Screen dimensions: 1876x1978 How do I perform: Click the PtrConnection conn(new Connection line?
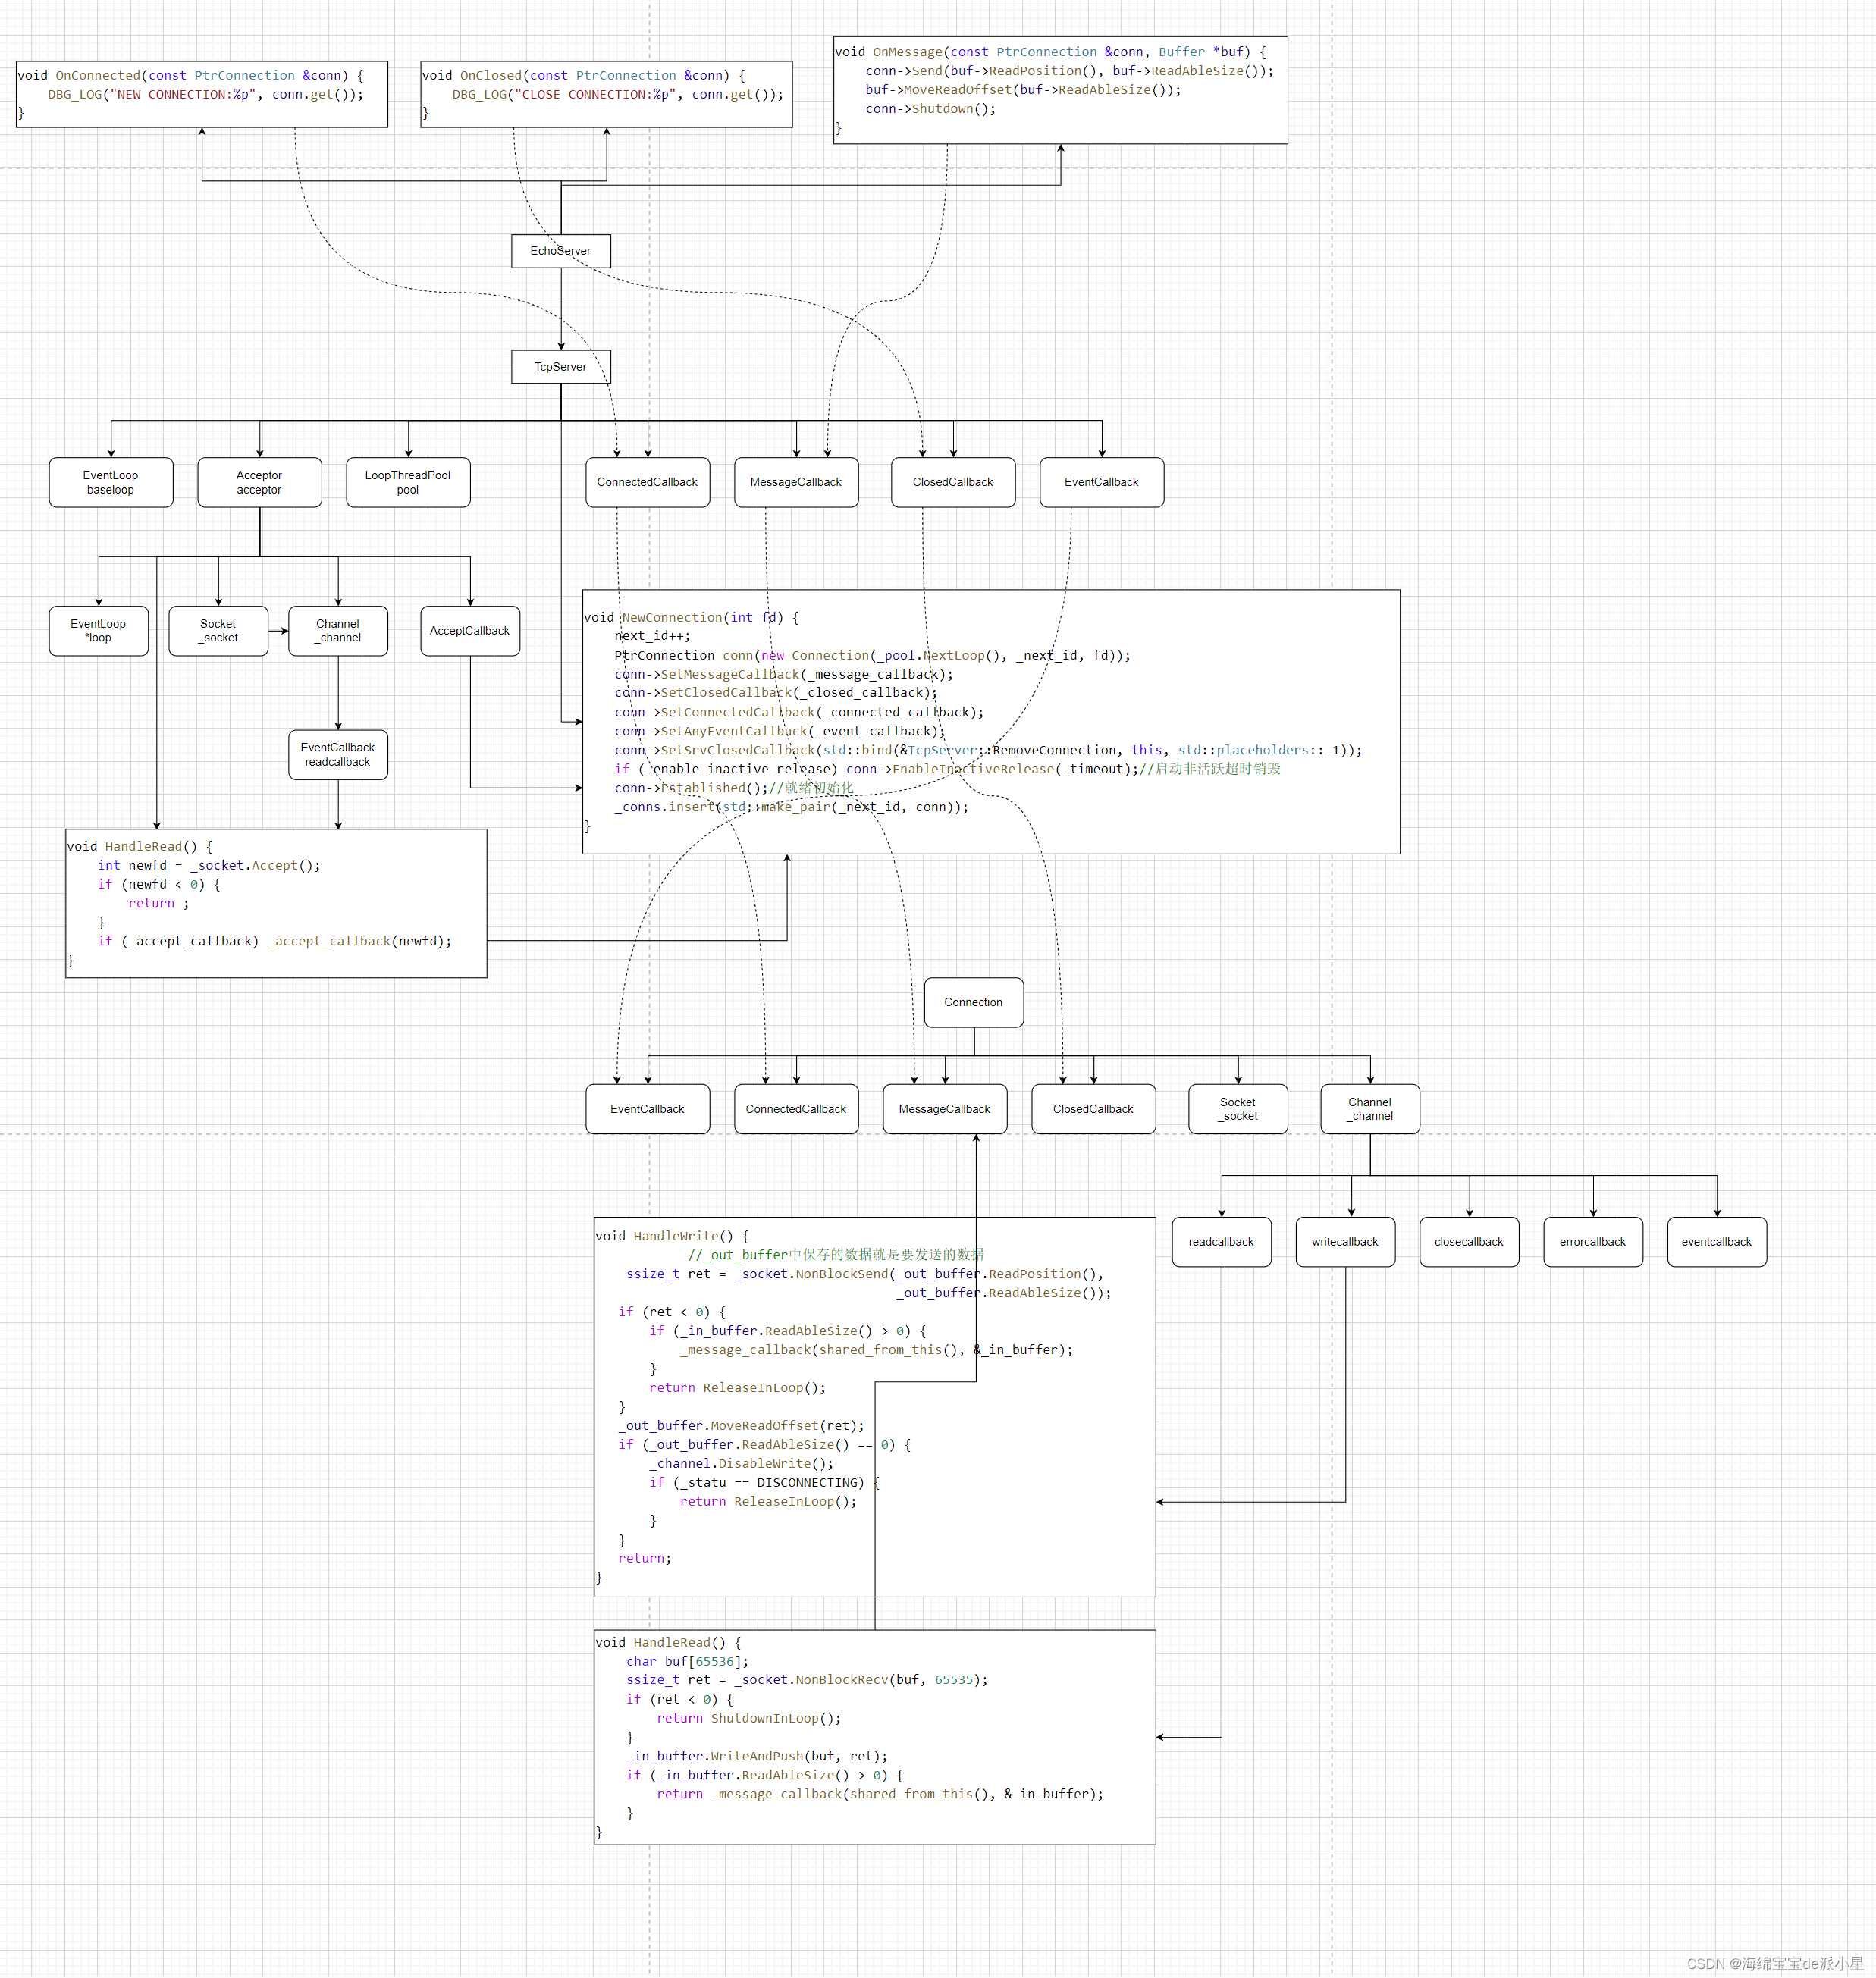(x=873, y=656)
